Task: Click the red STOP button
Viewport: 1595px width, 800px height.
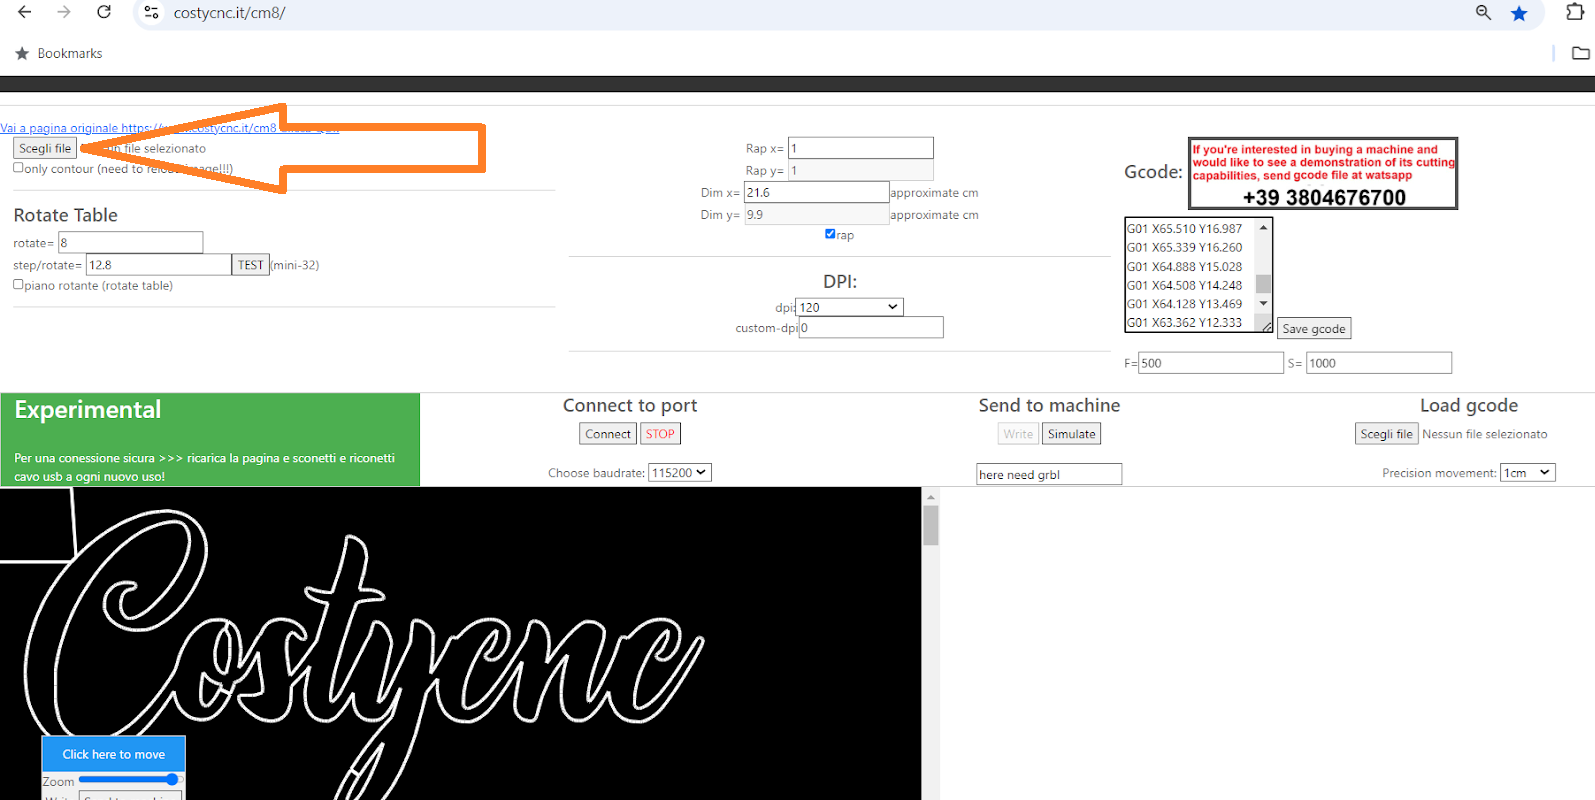Action: tap(660, 433)
